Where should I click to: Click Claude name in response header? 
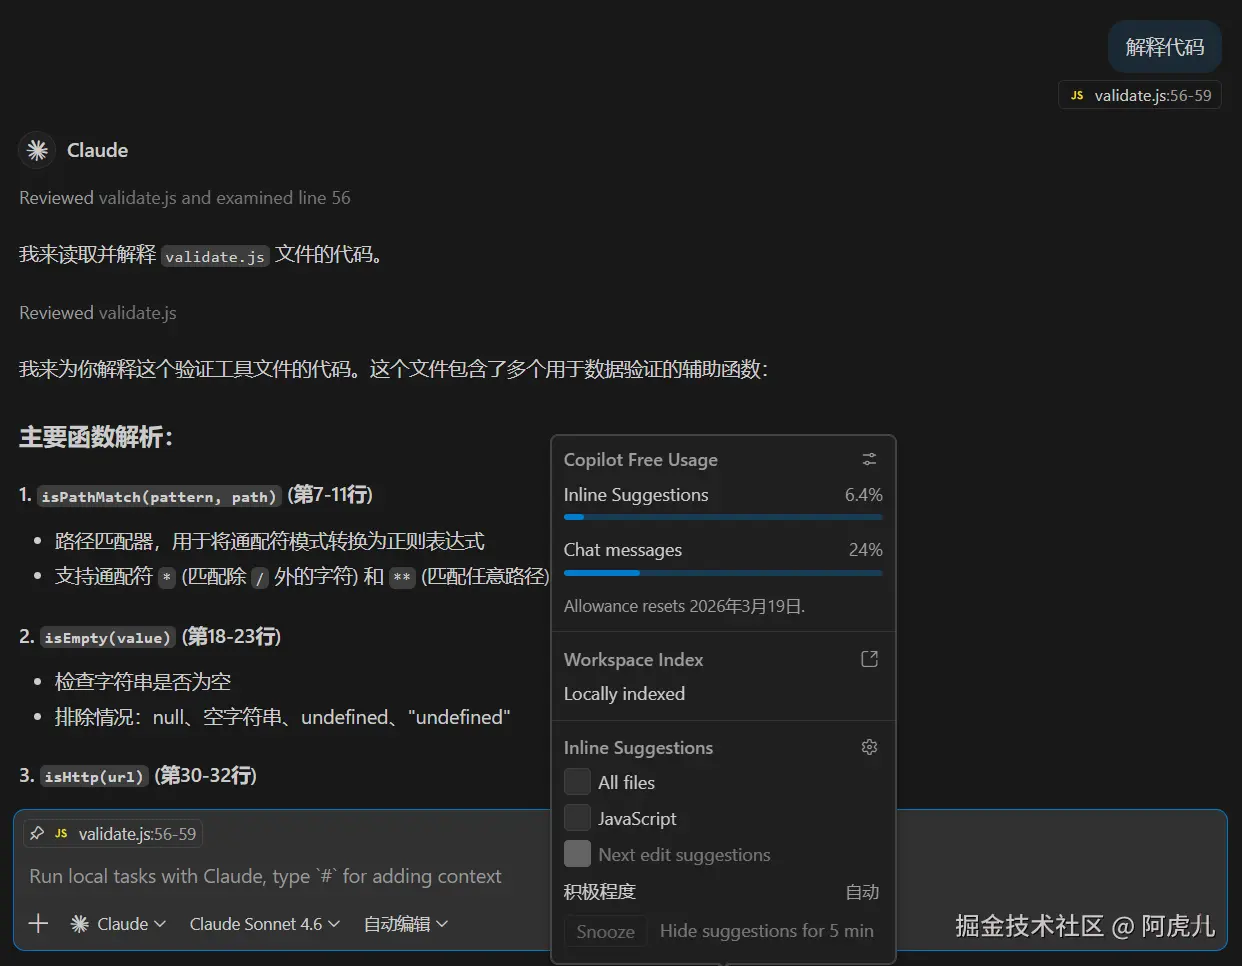(x=97, y=150)
